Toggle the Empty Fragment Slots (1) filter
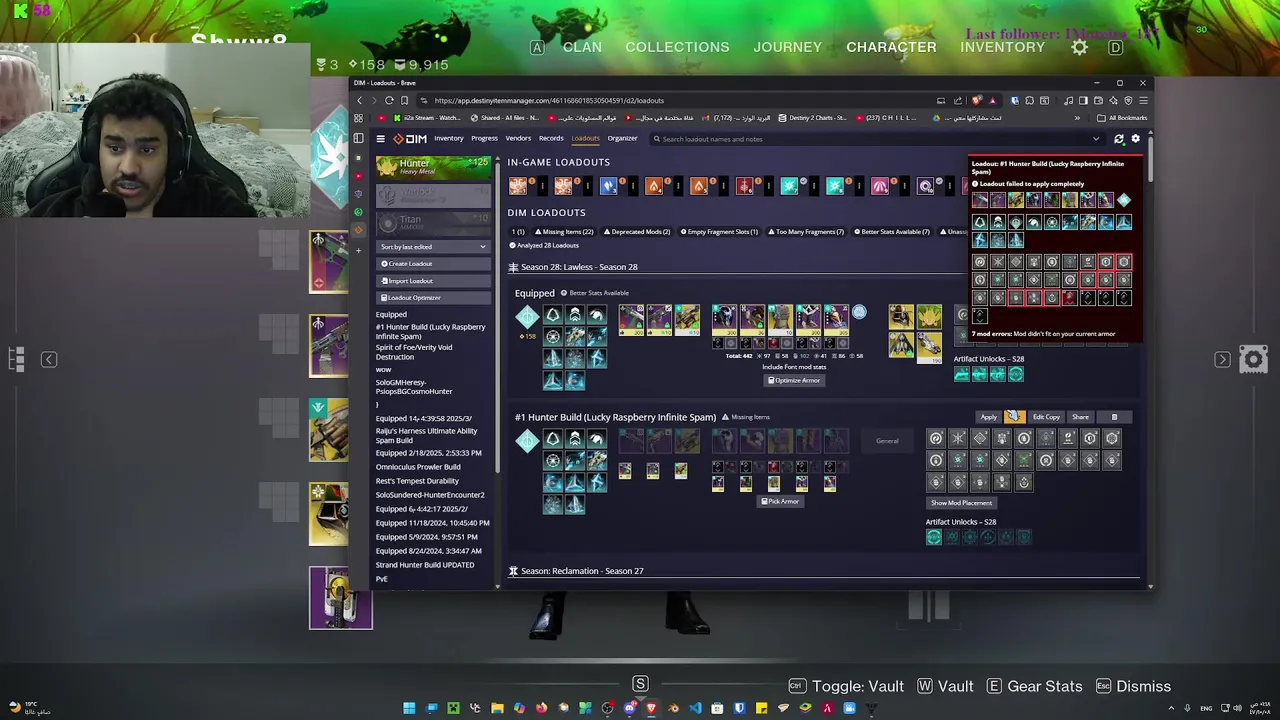Image resolution: width=1280 pixels, height=720 pixels. pos(720,232)
